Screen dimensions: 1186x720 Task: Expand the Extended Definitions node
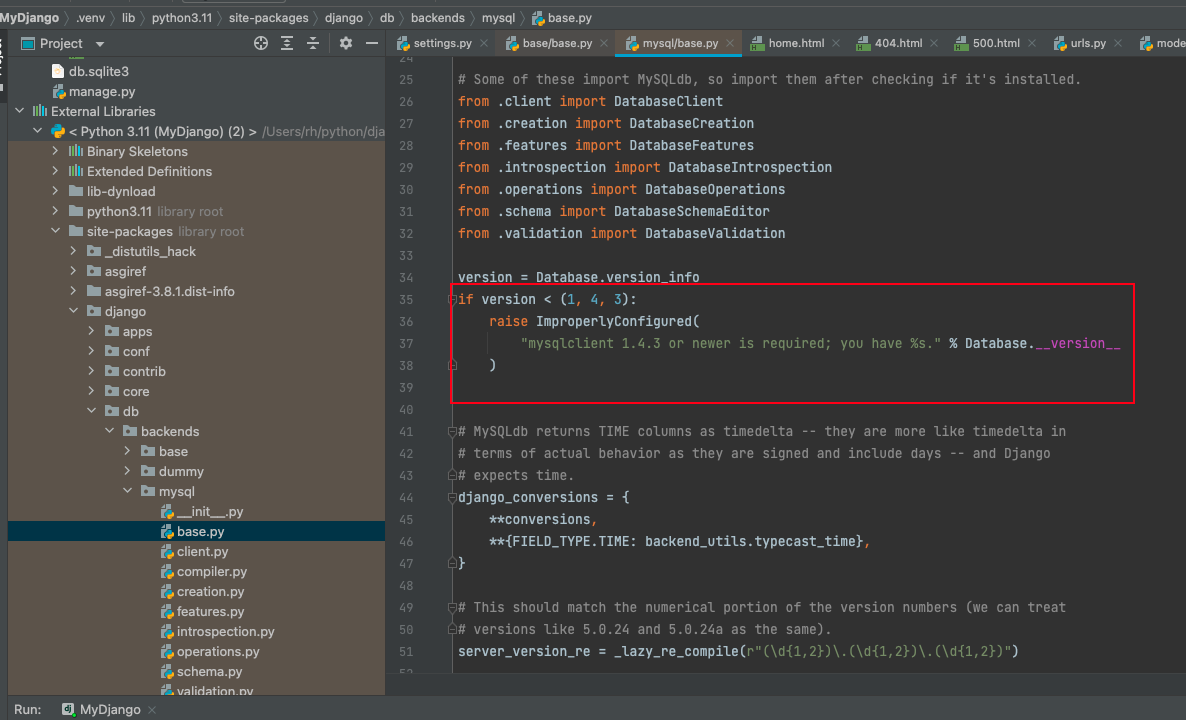(55, 171)
